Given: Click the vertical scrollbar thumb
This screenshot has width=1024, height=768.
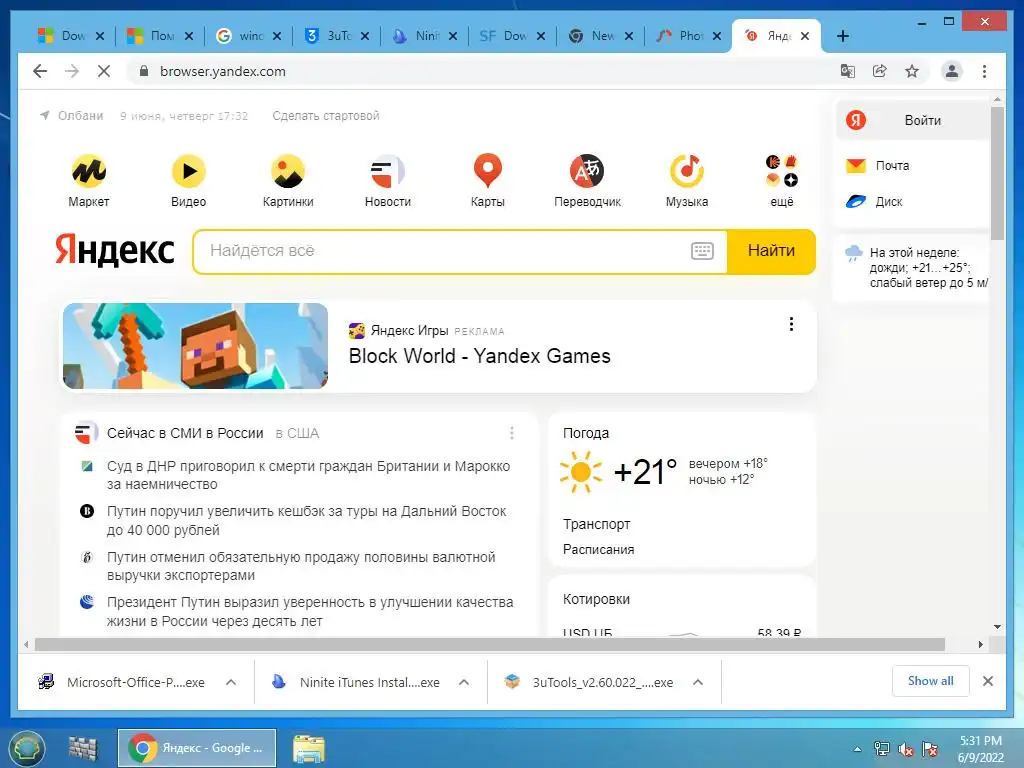Looking at the screenshot, I should coord(997,173).
